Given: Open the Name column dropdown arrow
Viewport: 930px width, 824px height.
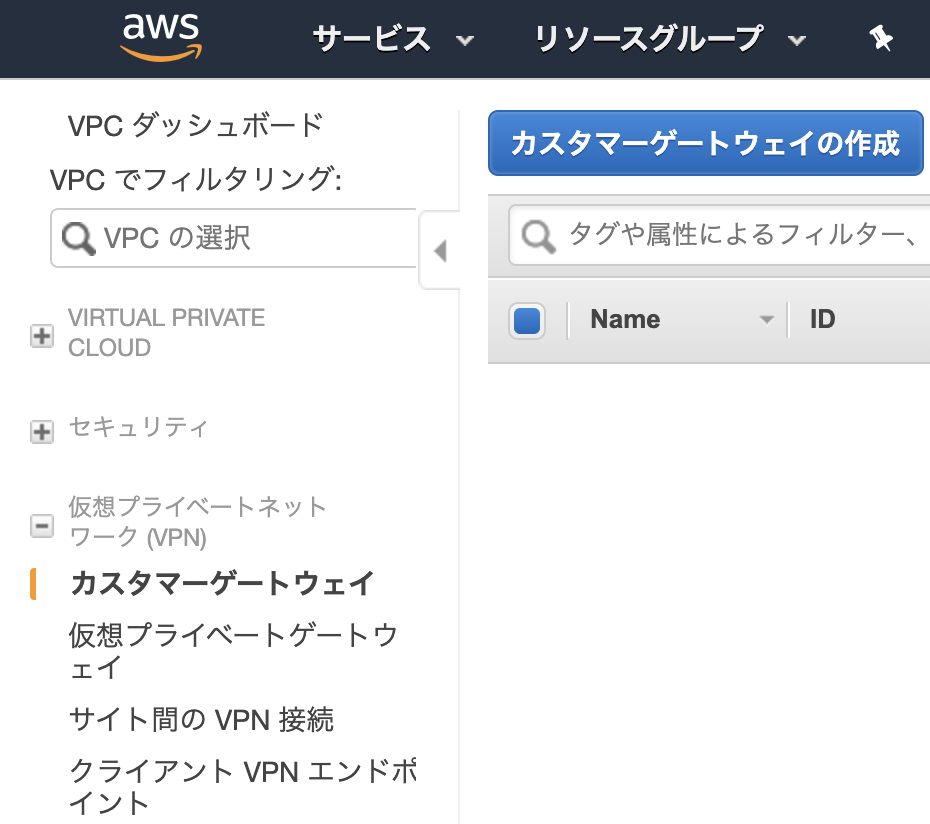Looking at the screenshot, I should [766, 320].
